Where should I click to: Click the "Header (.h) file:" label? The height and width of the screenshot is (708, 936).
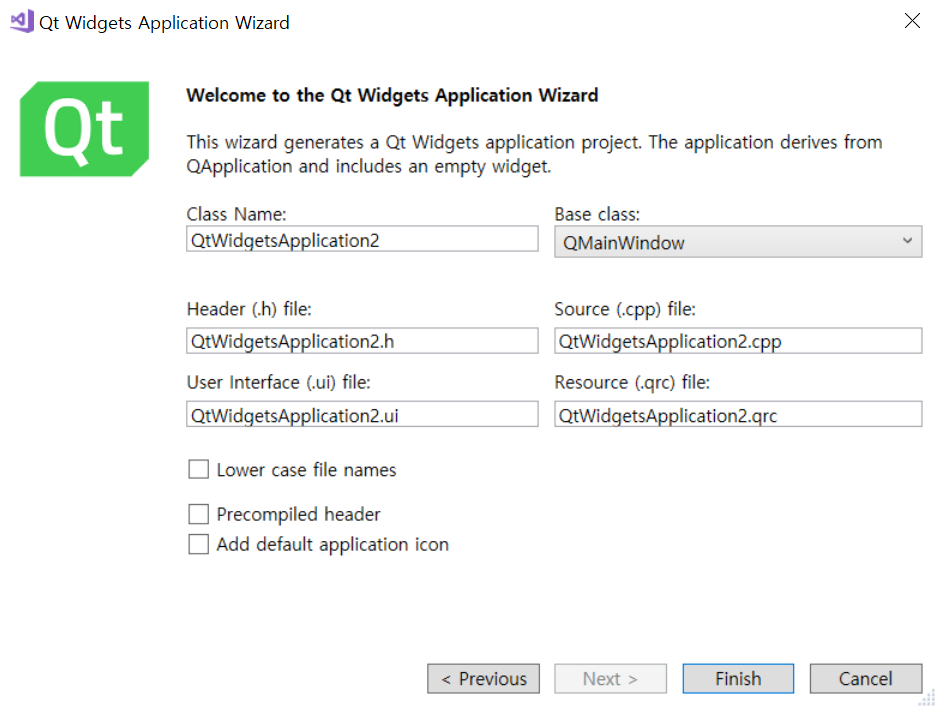tap(249, 309)
